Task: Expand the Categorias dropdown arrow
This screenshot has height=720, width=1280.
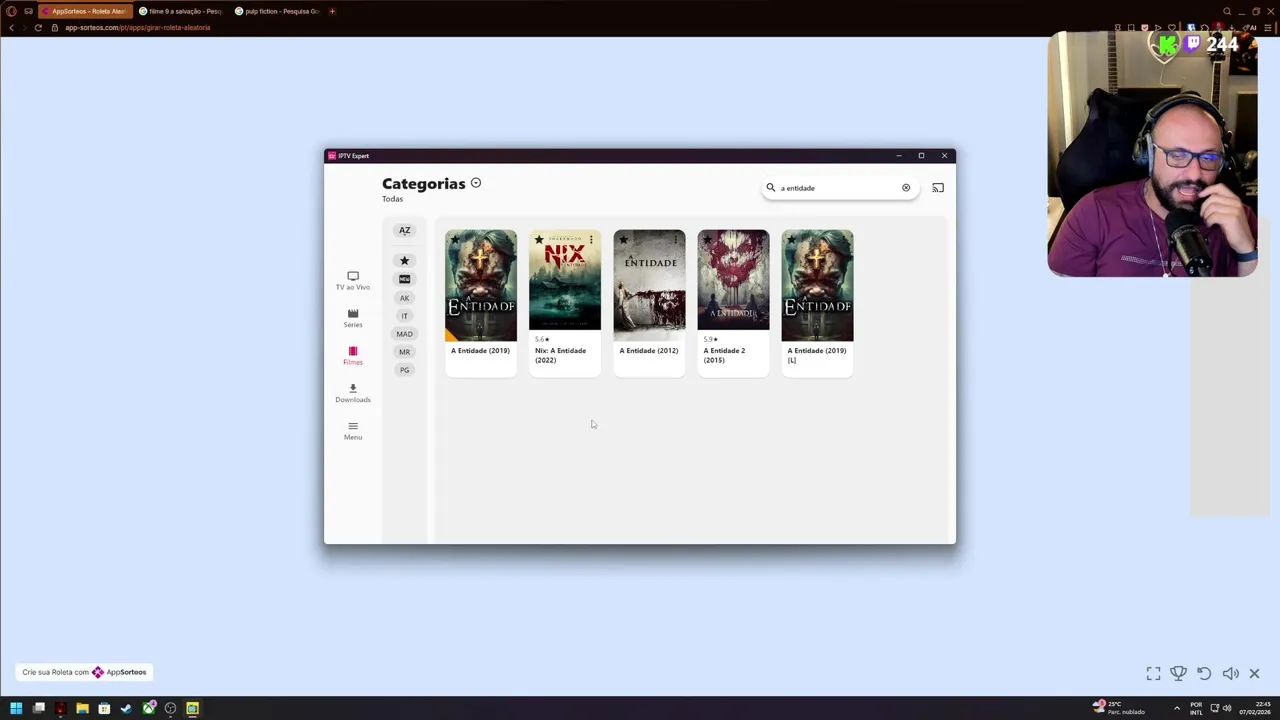Action: 476,183
